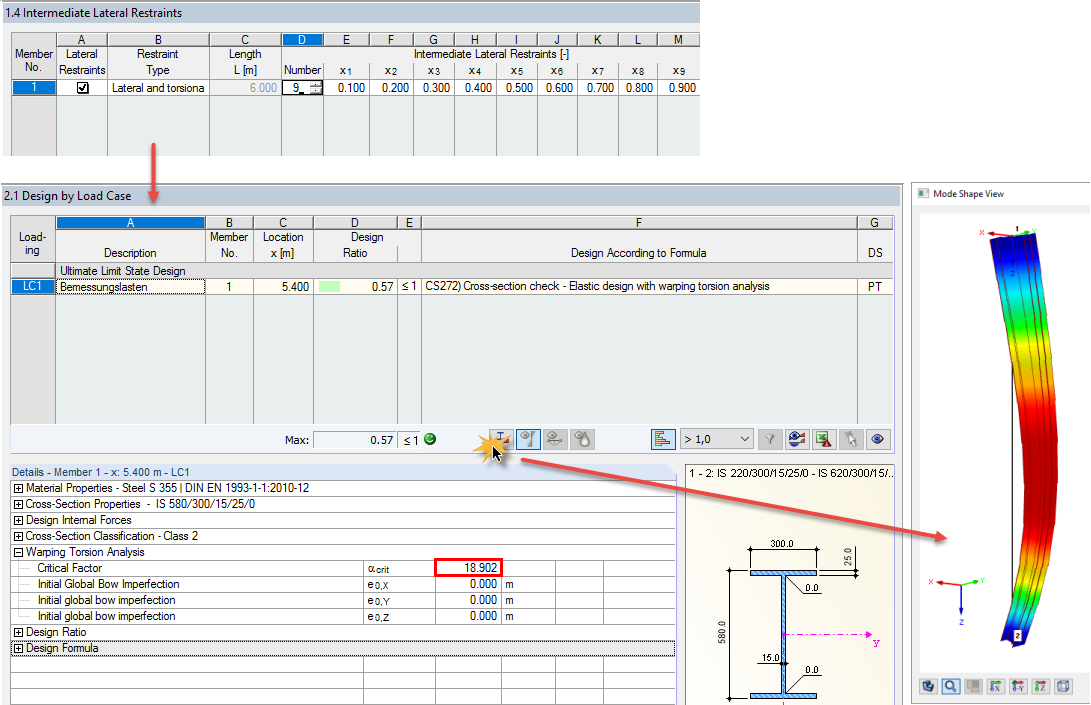Collapse Warping Torsion Analysis section
1091x705 pixels.
click(x=18, y=553)
